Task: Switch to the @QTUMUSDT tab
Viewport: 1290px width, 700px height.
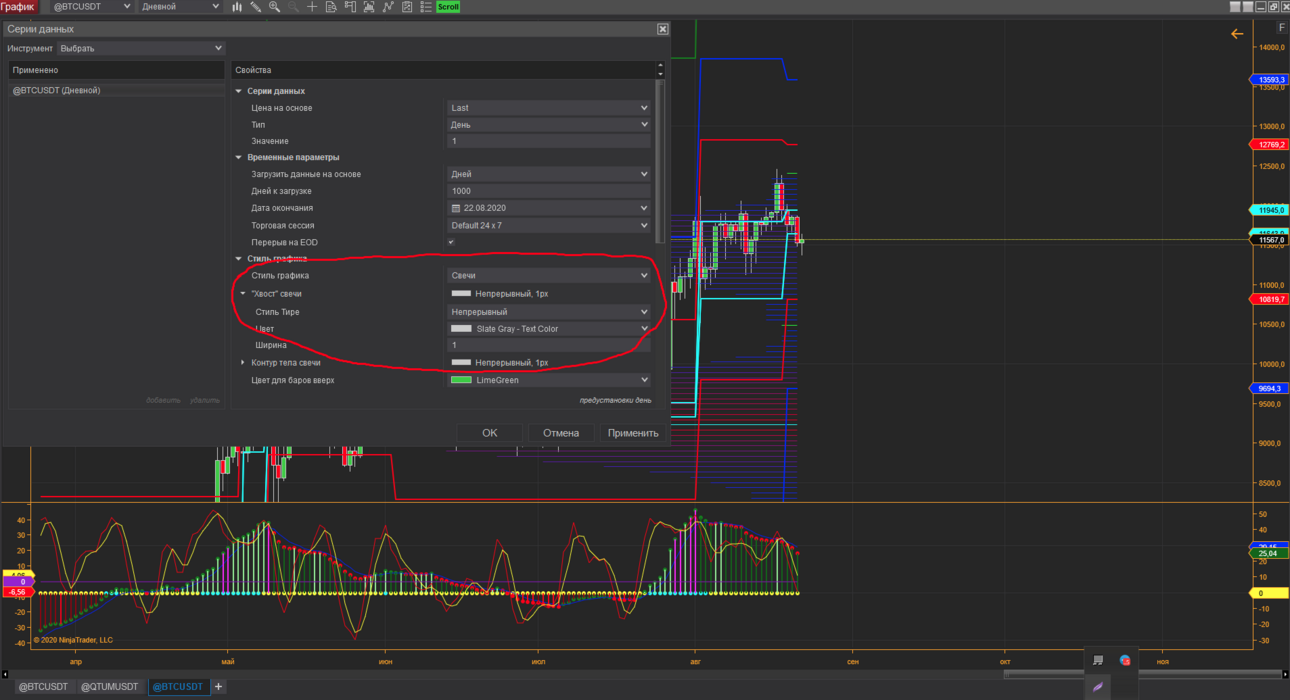Action: pyautogui.click(x=110, y=687)
